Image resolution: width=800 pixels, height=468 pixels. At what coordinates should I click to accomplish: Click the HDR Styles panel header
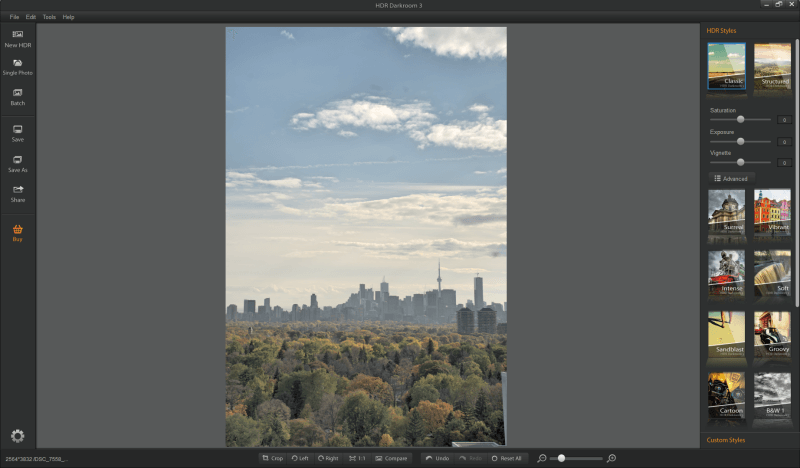coord(721,31)
